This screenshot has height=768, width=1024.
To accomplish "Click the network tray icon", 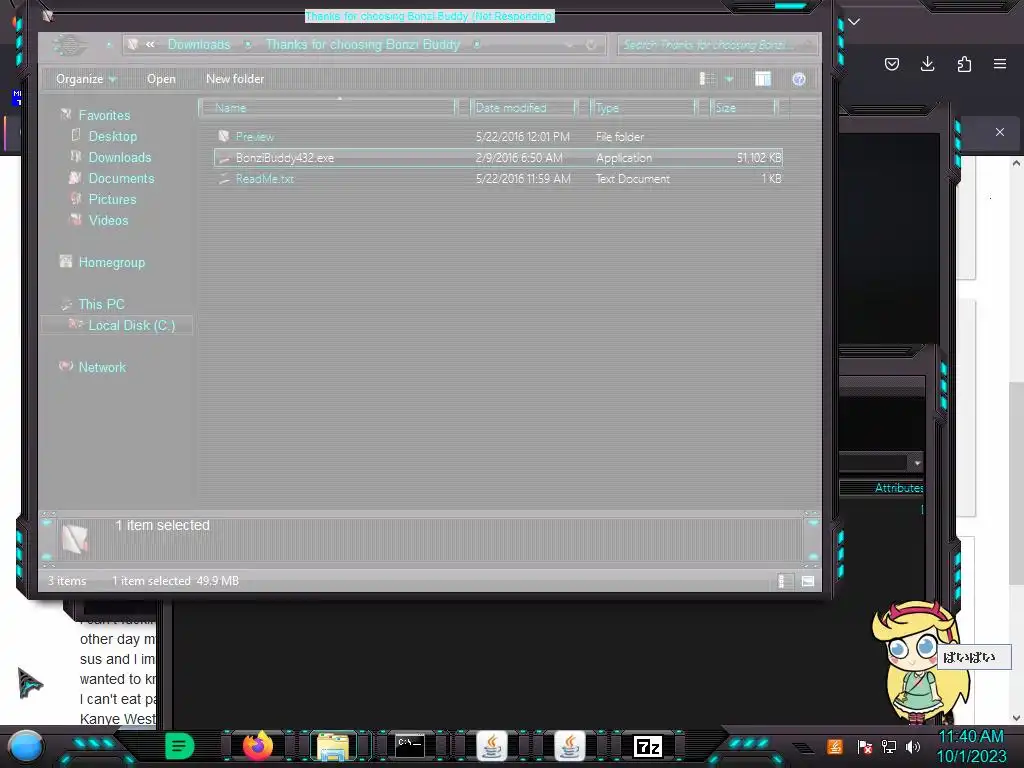I will 889,746.
